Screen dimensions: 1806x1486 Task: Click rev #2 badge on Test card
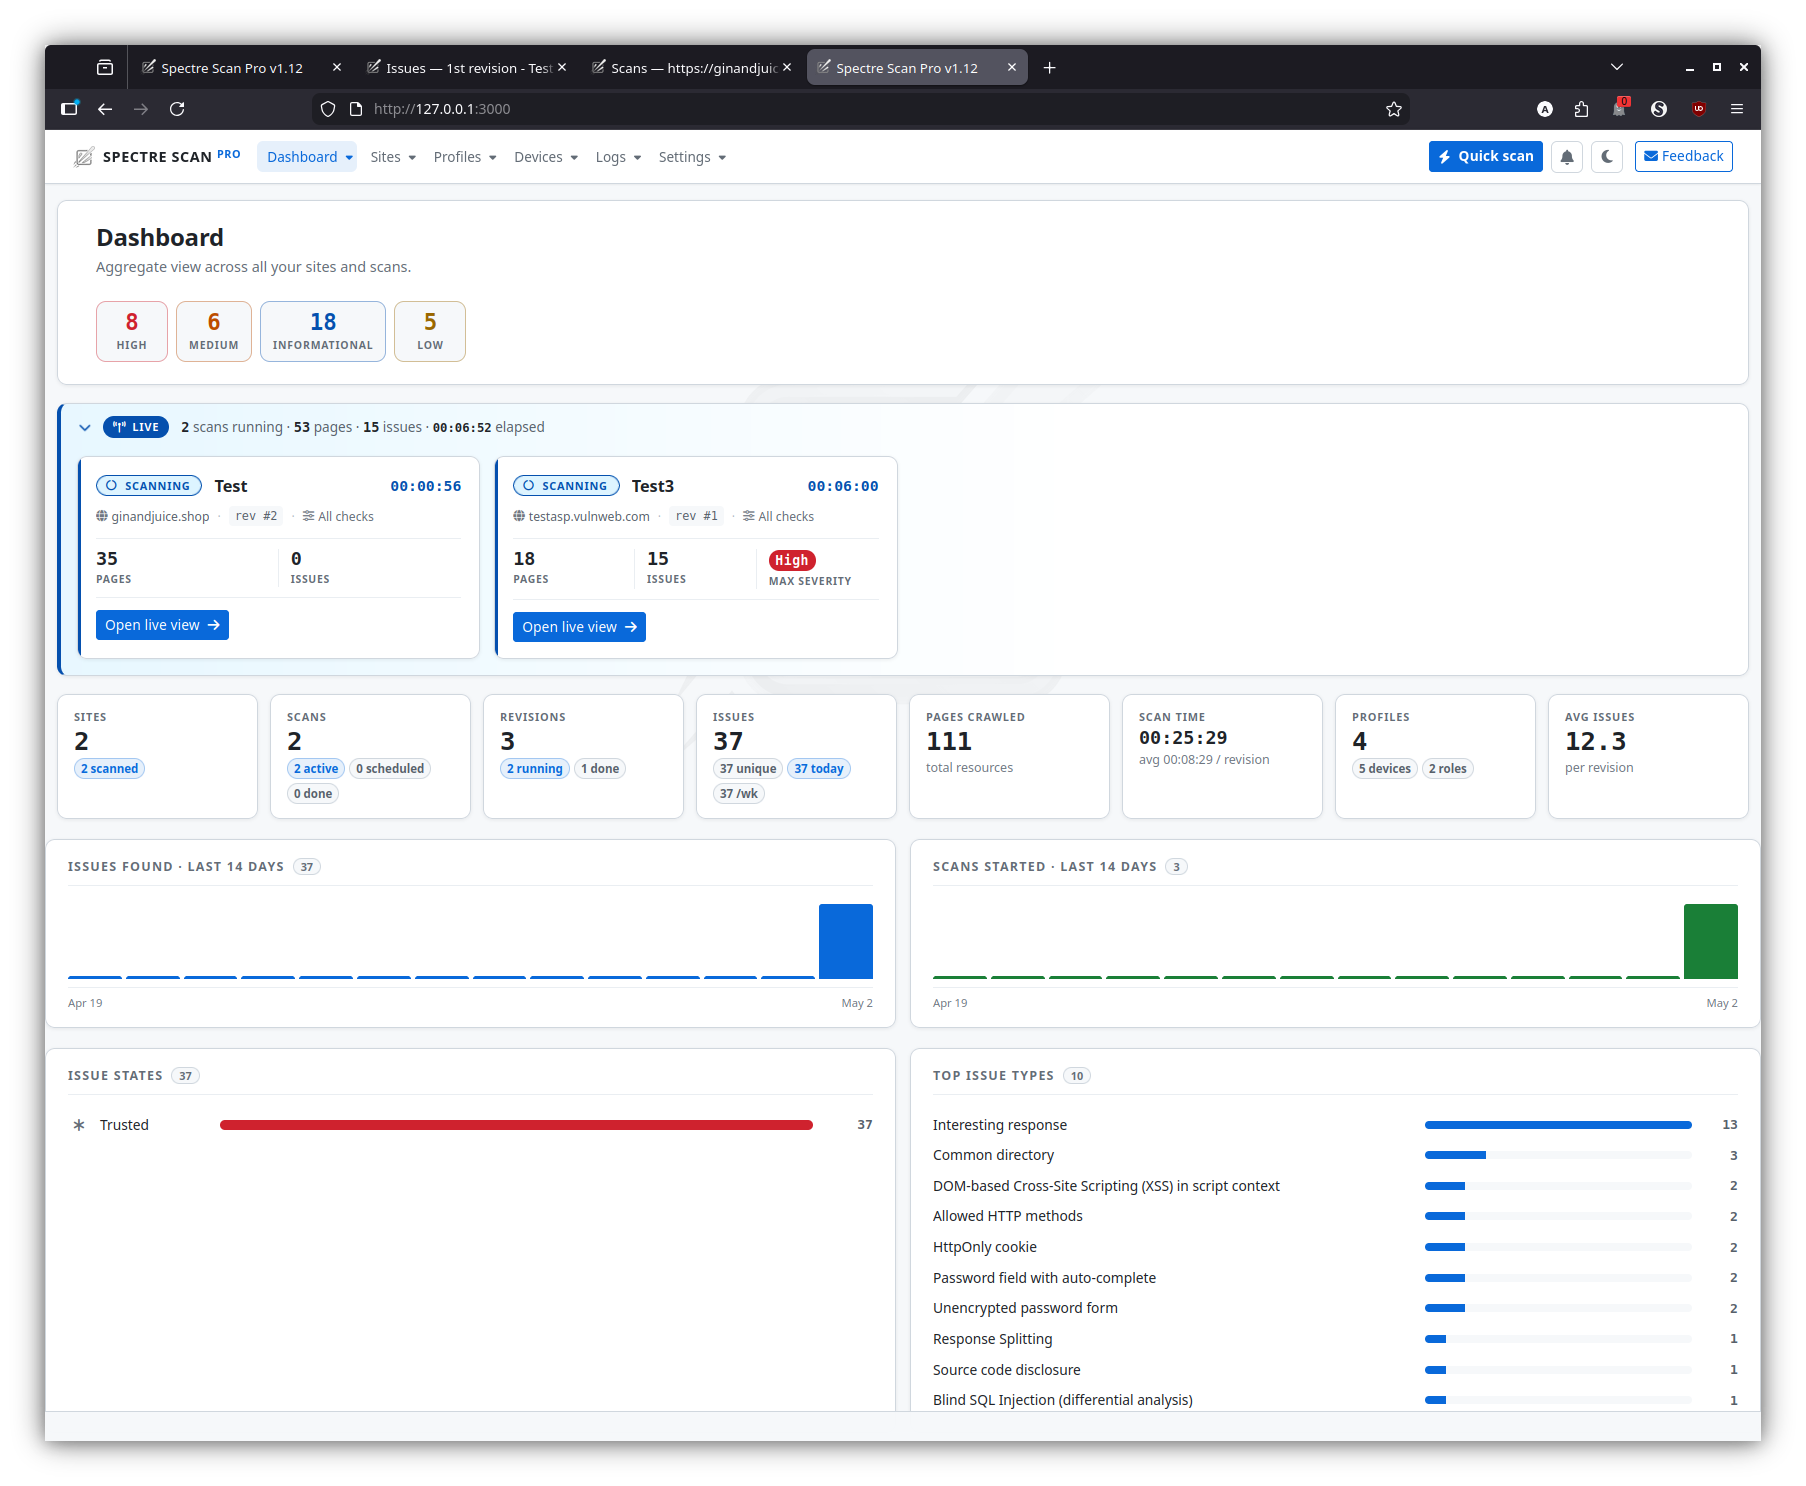tap(256, 516)
